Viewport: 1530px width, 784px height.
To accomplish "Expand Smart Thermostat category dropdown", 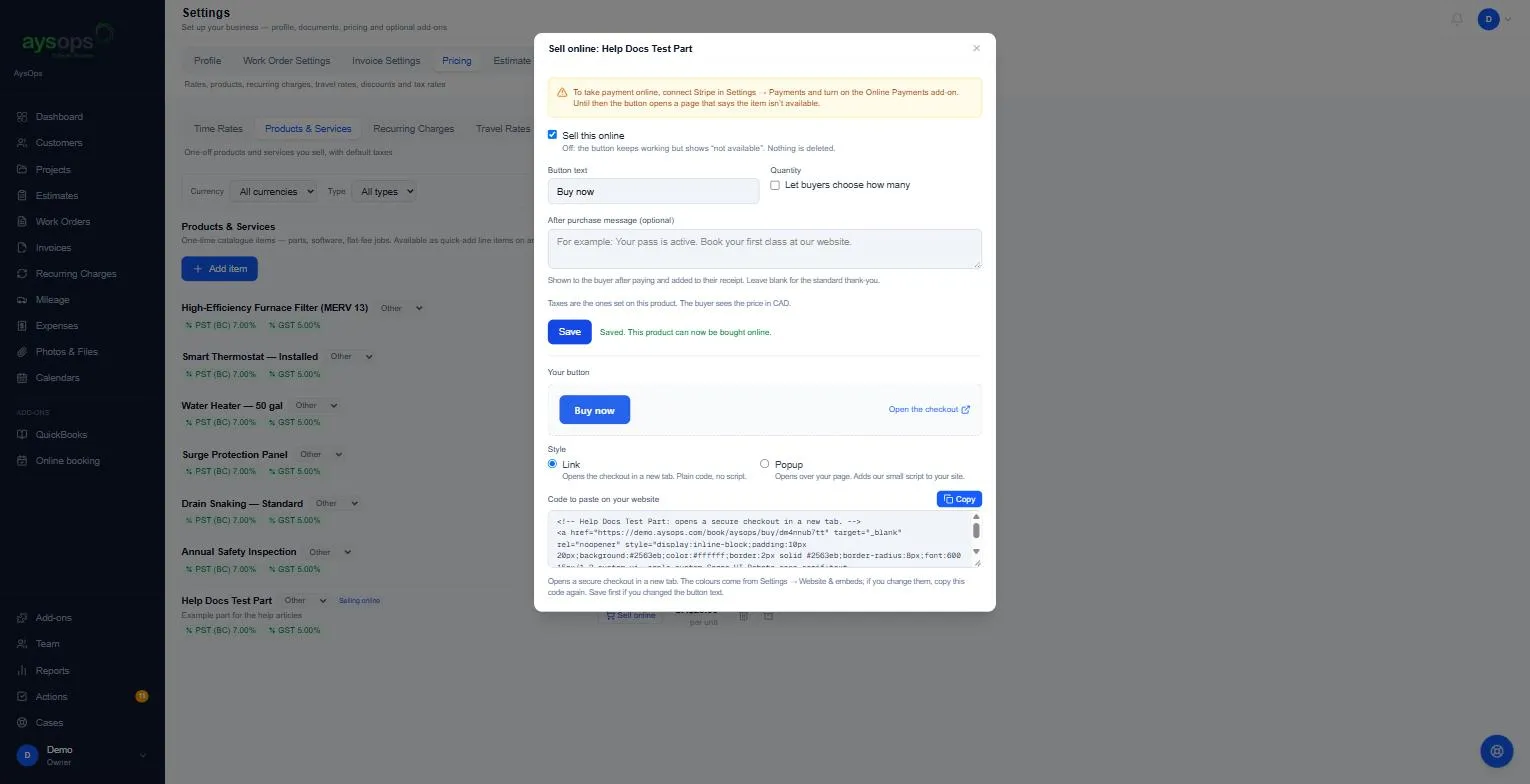I will (352, 356).
